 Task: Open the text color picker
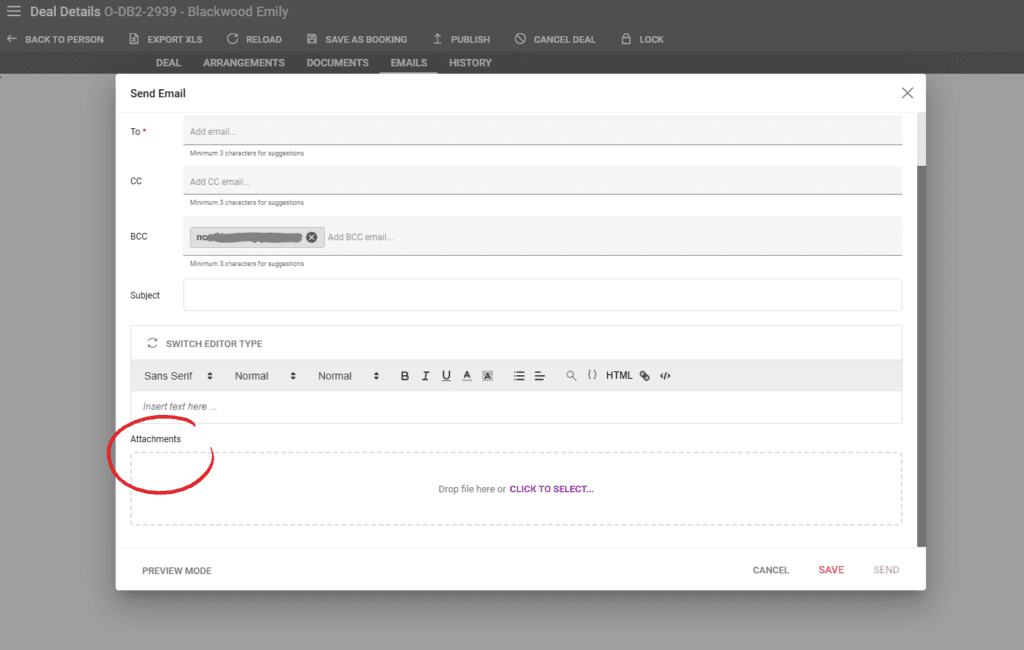(466, 375)
